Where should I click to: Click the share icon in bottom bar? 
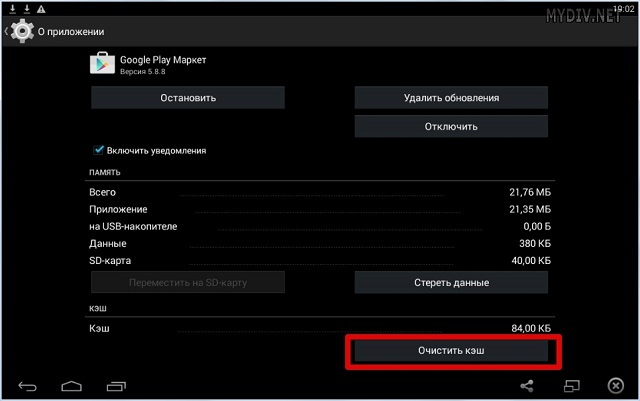[527, 386]
